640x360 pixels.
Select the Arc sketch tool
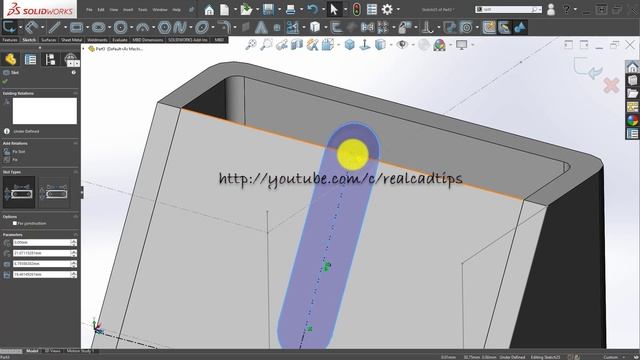coord(142,28)
